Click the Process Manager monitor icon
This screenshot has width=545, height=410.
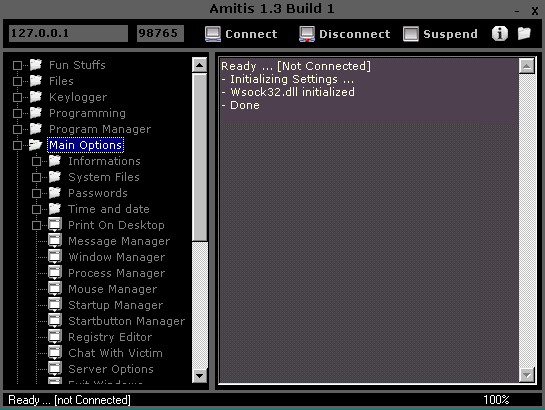pos(55,273)
